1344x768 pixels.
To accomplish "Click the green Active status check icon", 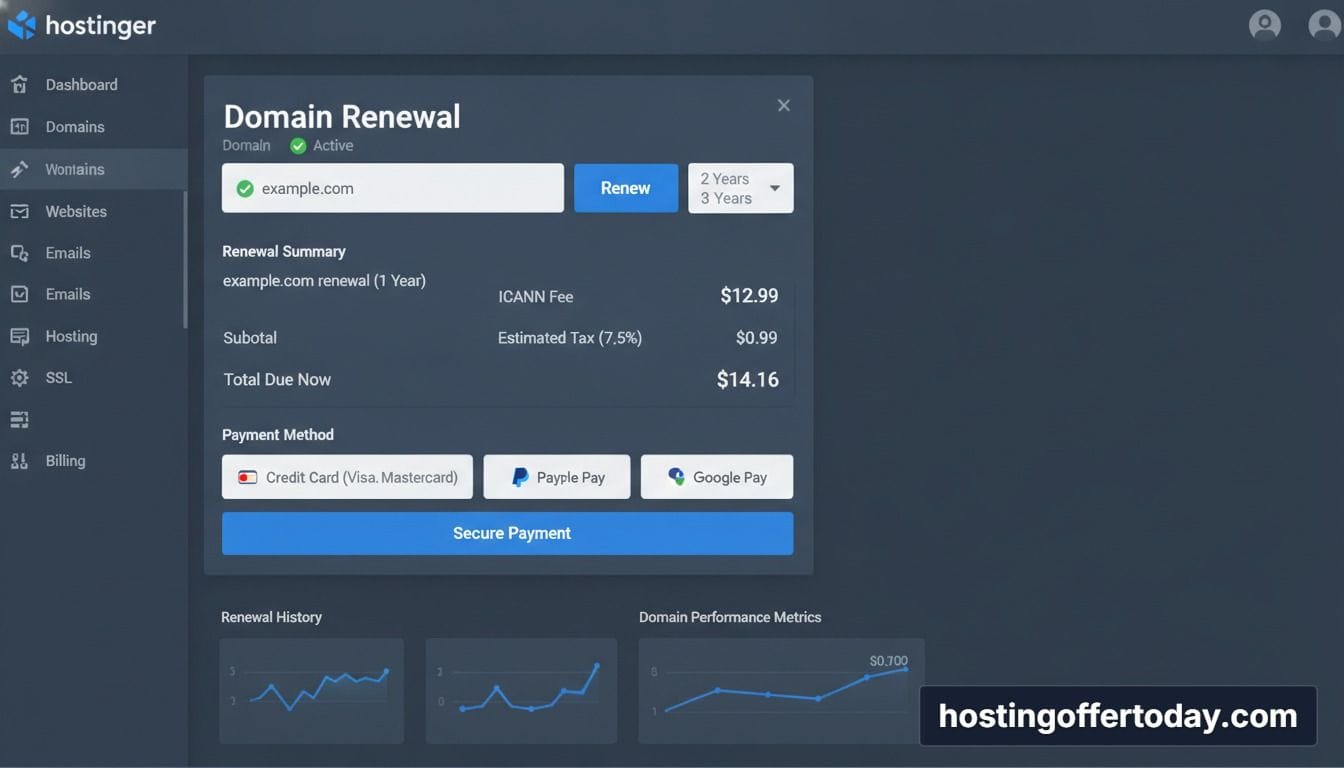I will click(298, 146).
